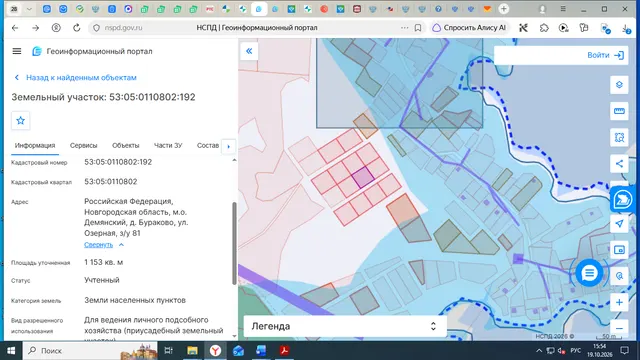Click the cadastral number 53:05:0110802:192 value

(x=118, y=162)
